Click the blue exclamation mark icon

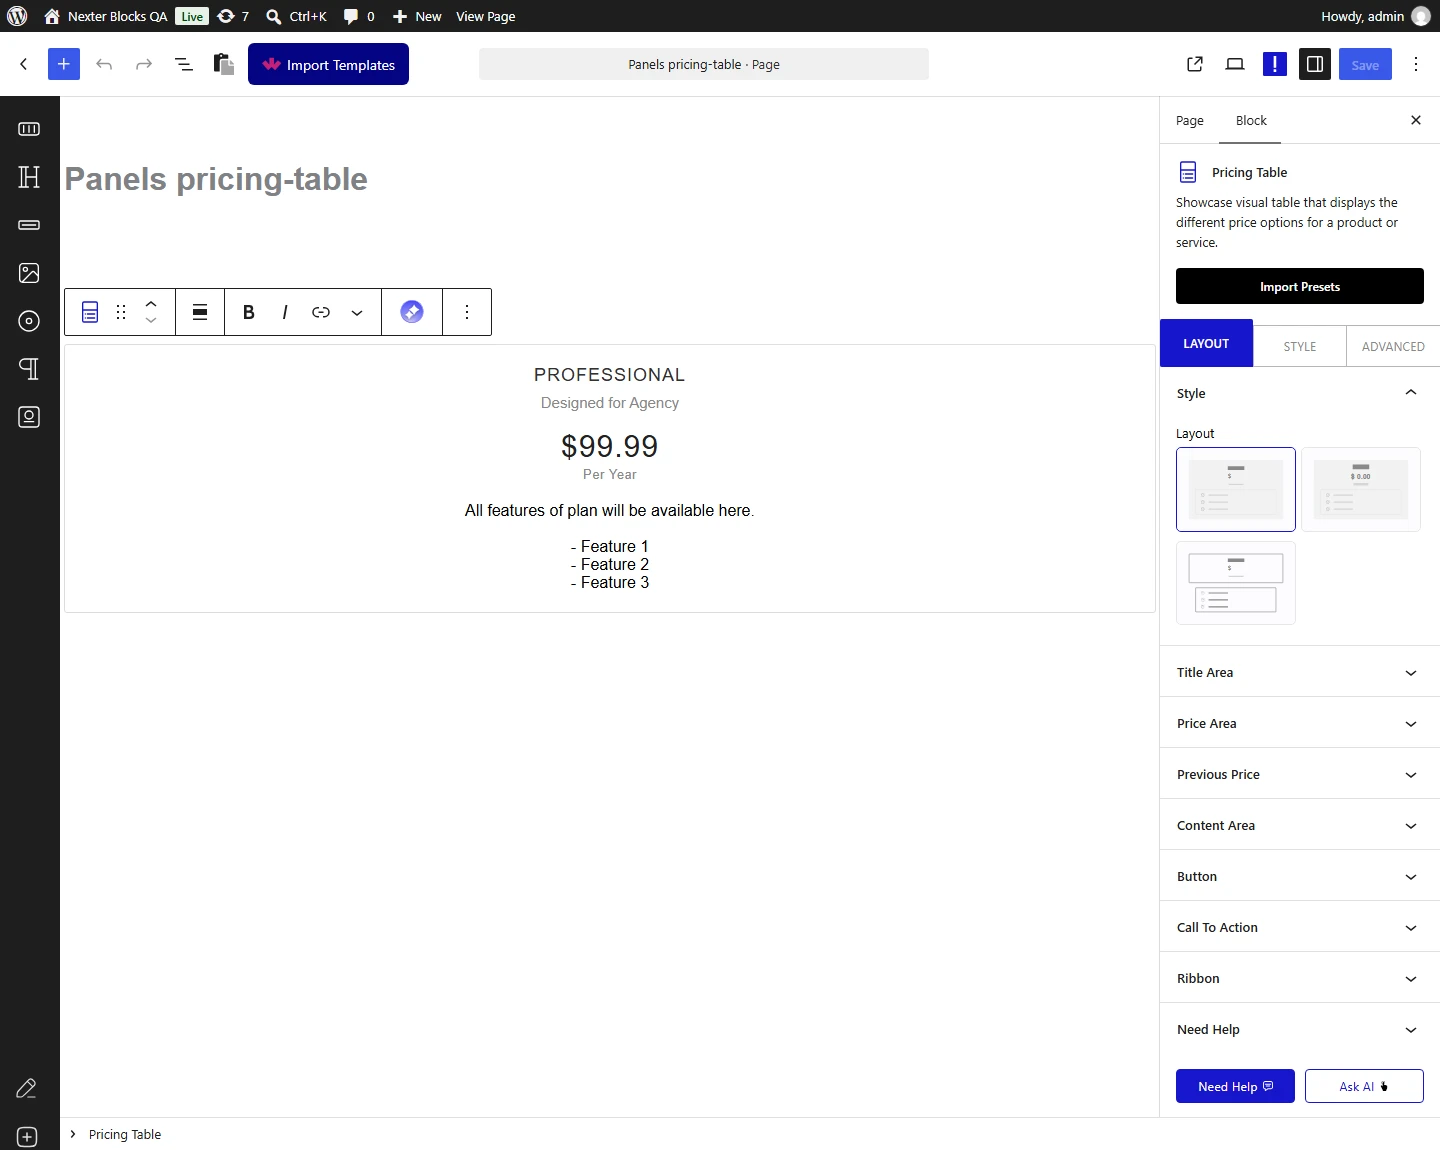(1275, 64)
